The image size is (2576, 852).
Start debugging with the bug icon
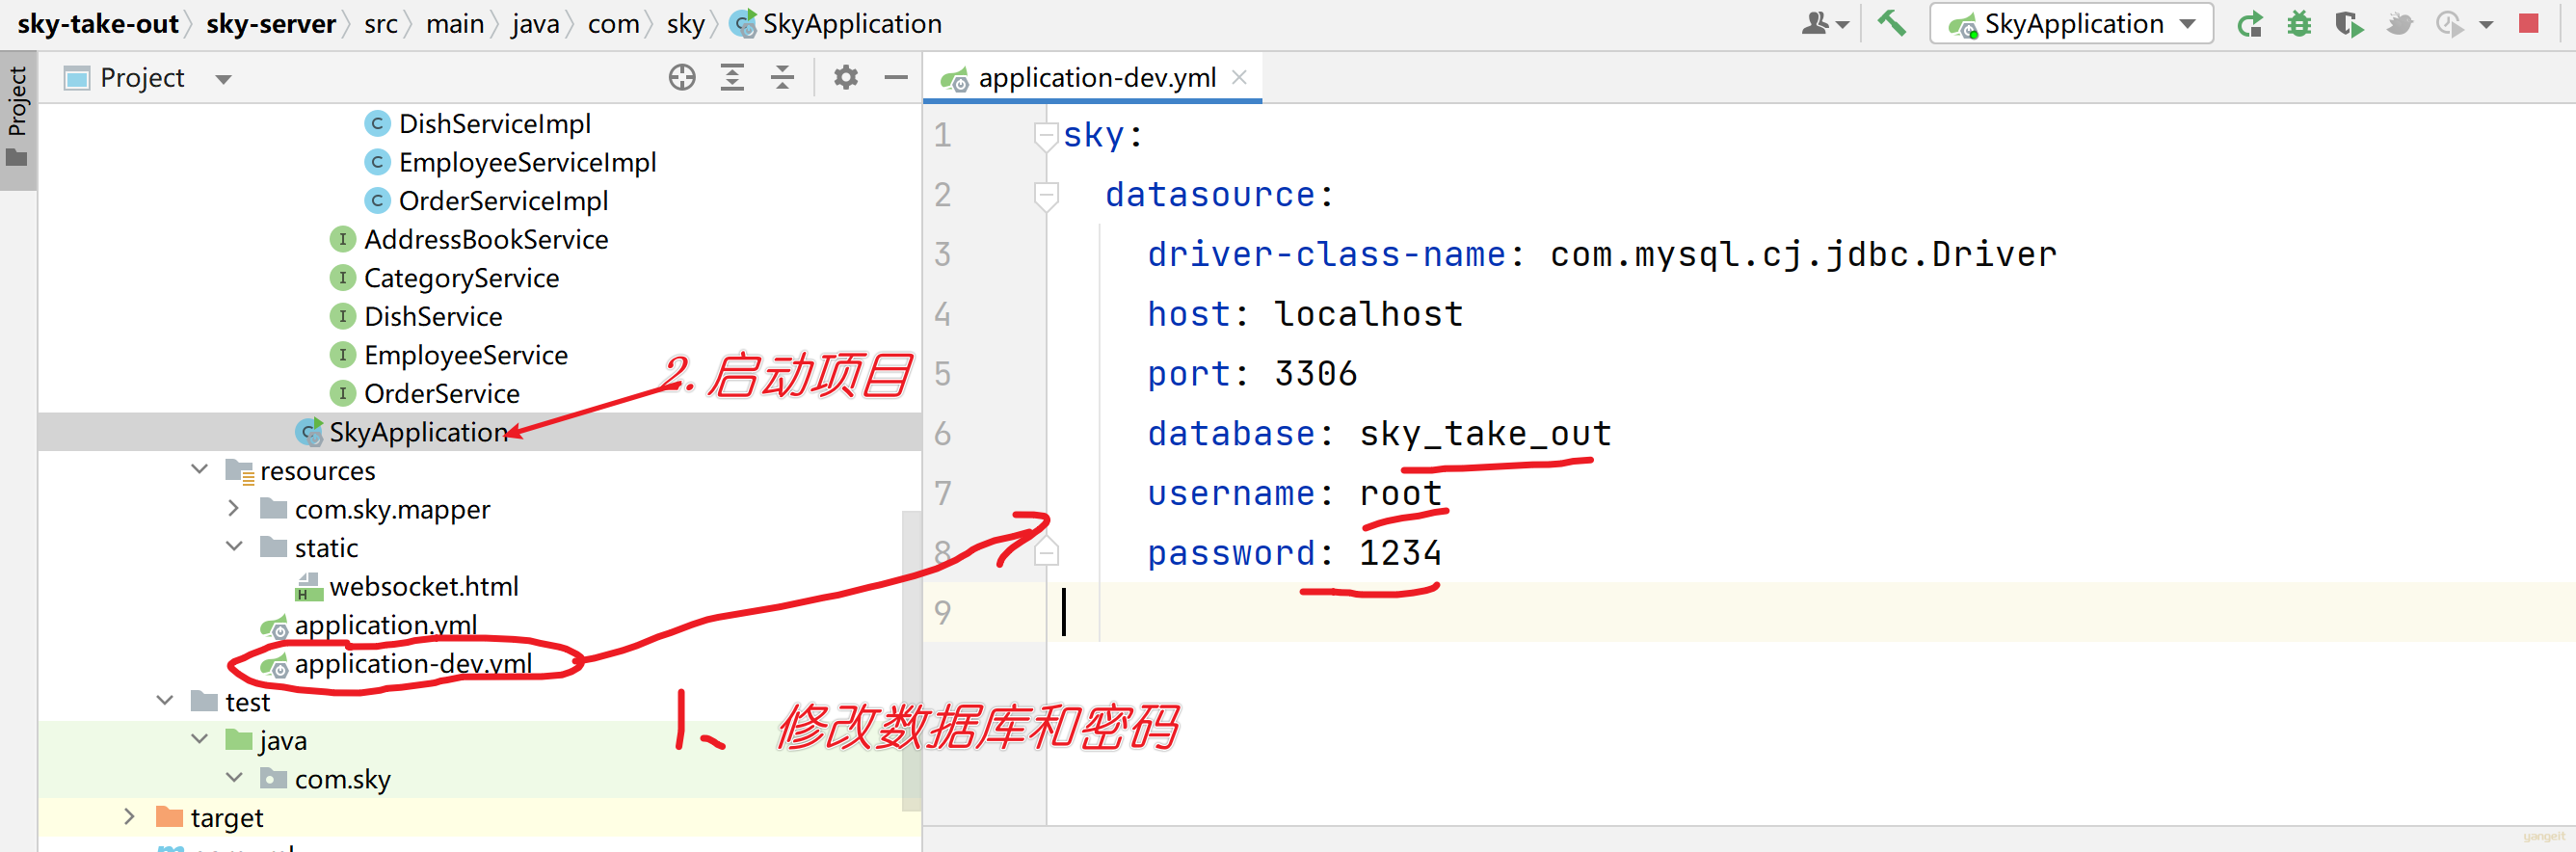pyautogui.click(x=2299, y=23)
